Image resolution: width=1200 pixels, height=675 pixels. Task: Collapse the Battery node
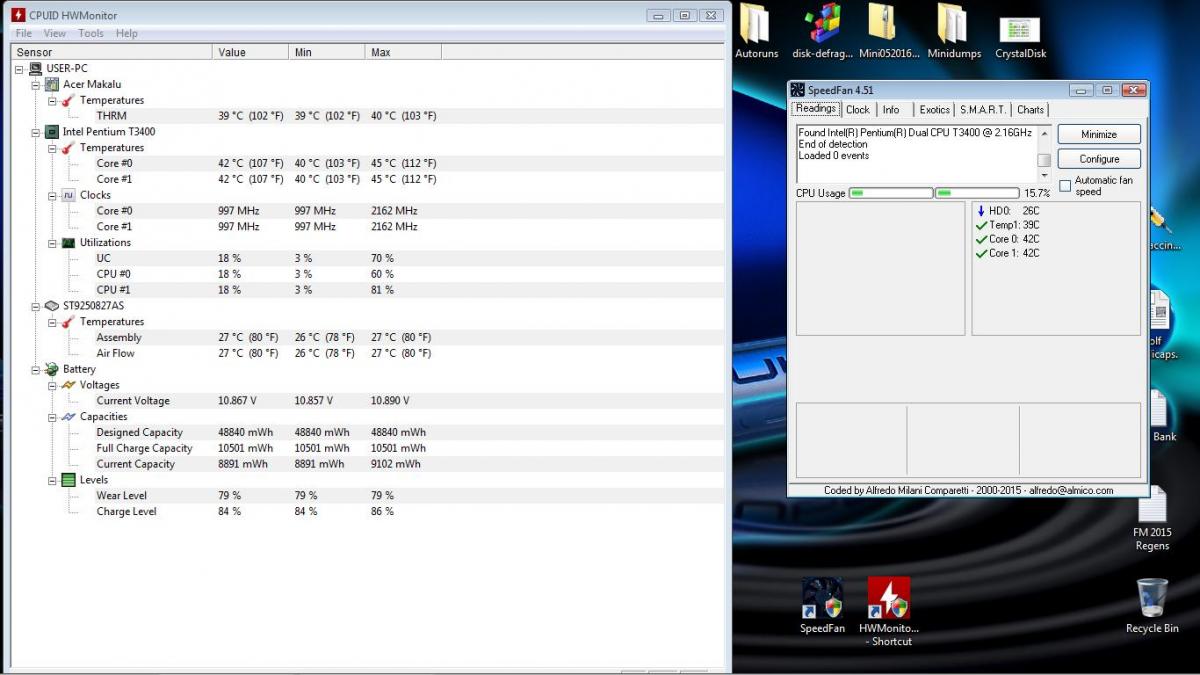(37, 369)
